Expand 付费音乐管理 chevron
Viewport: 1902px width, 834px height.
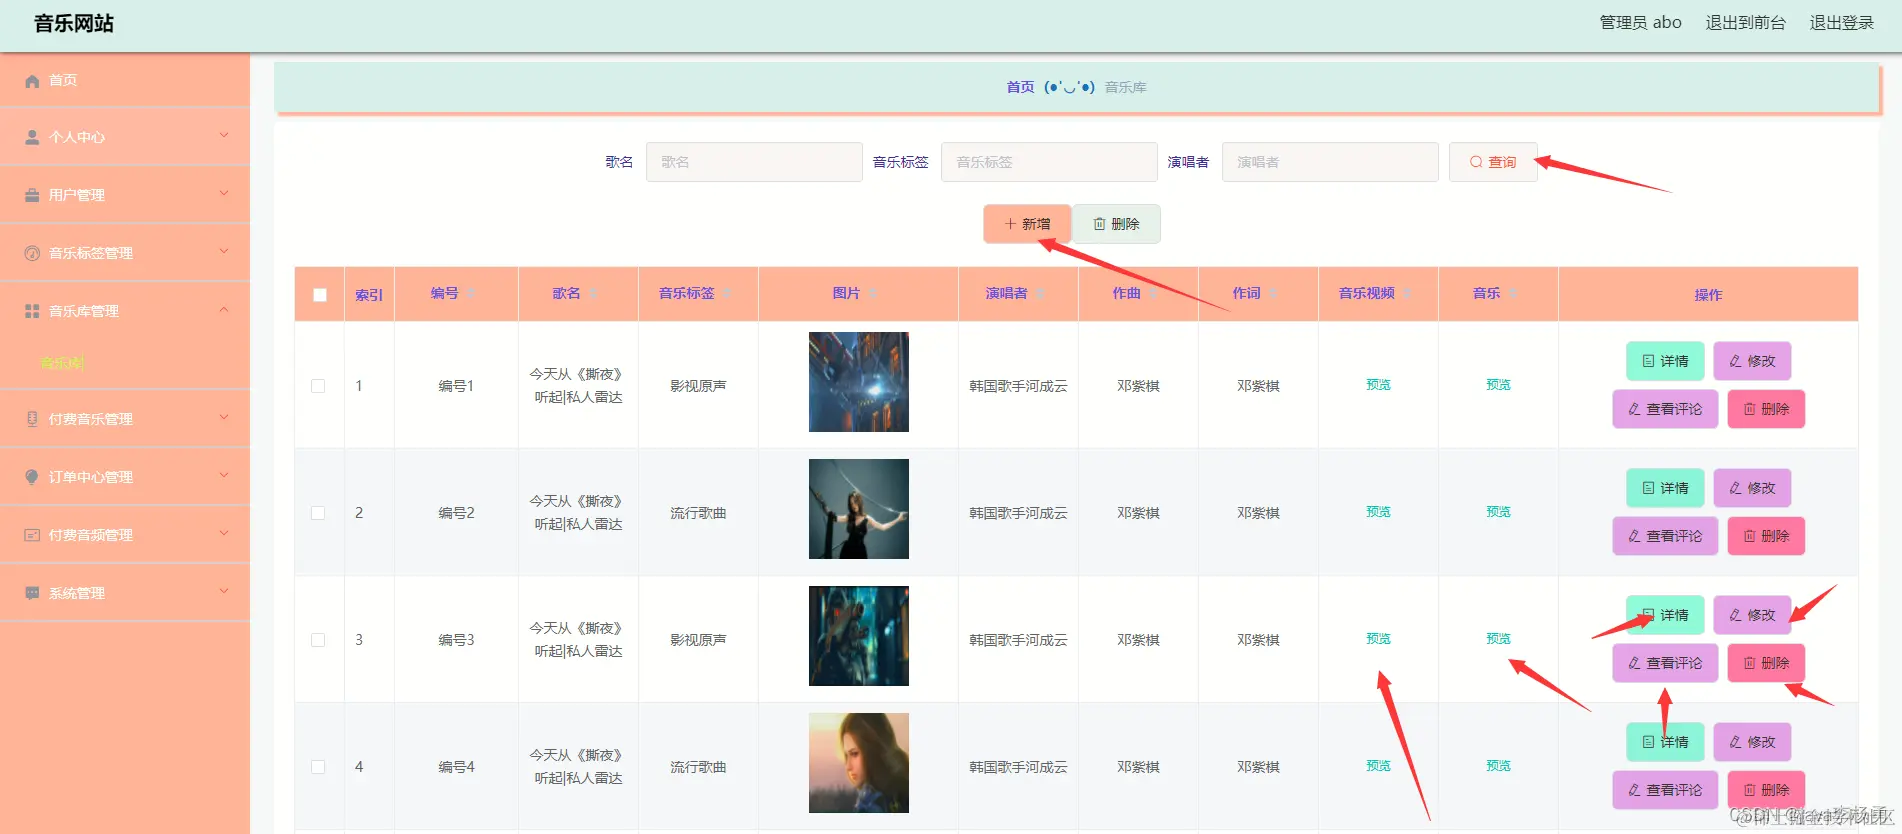pos(224,417)
